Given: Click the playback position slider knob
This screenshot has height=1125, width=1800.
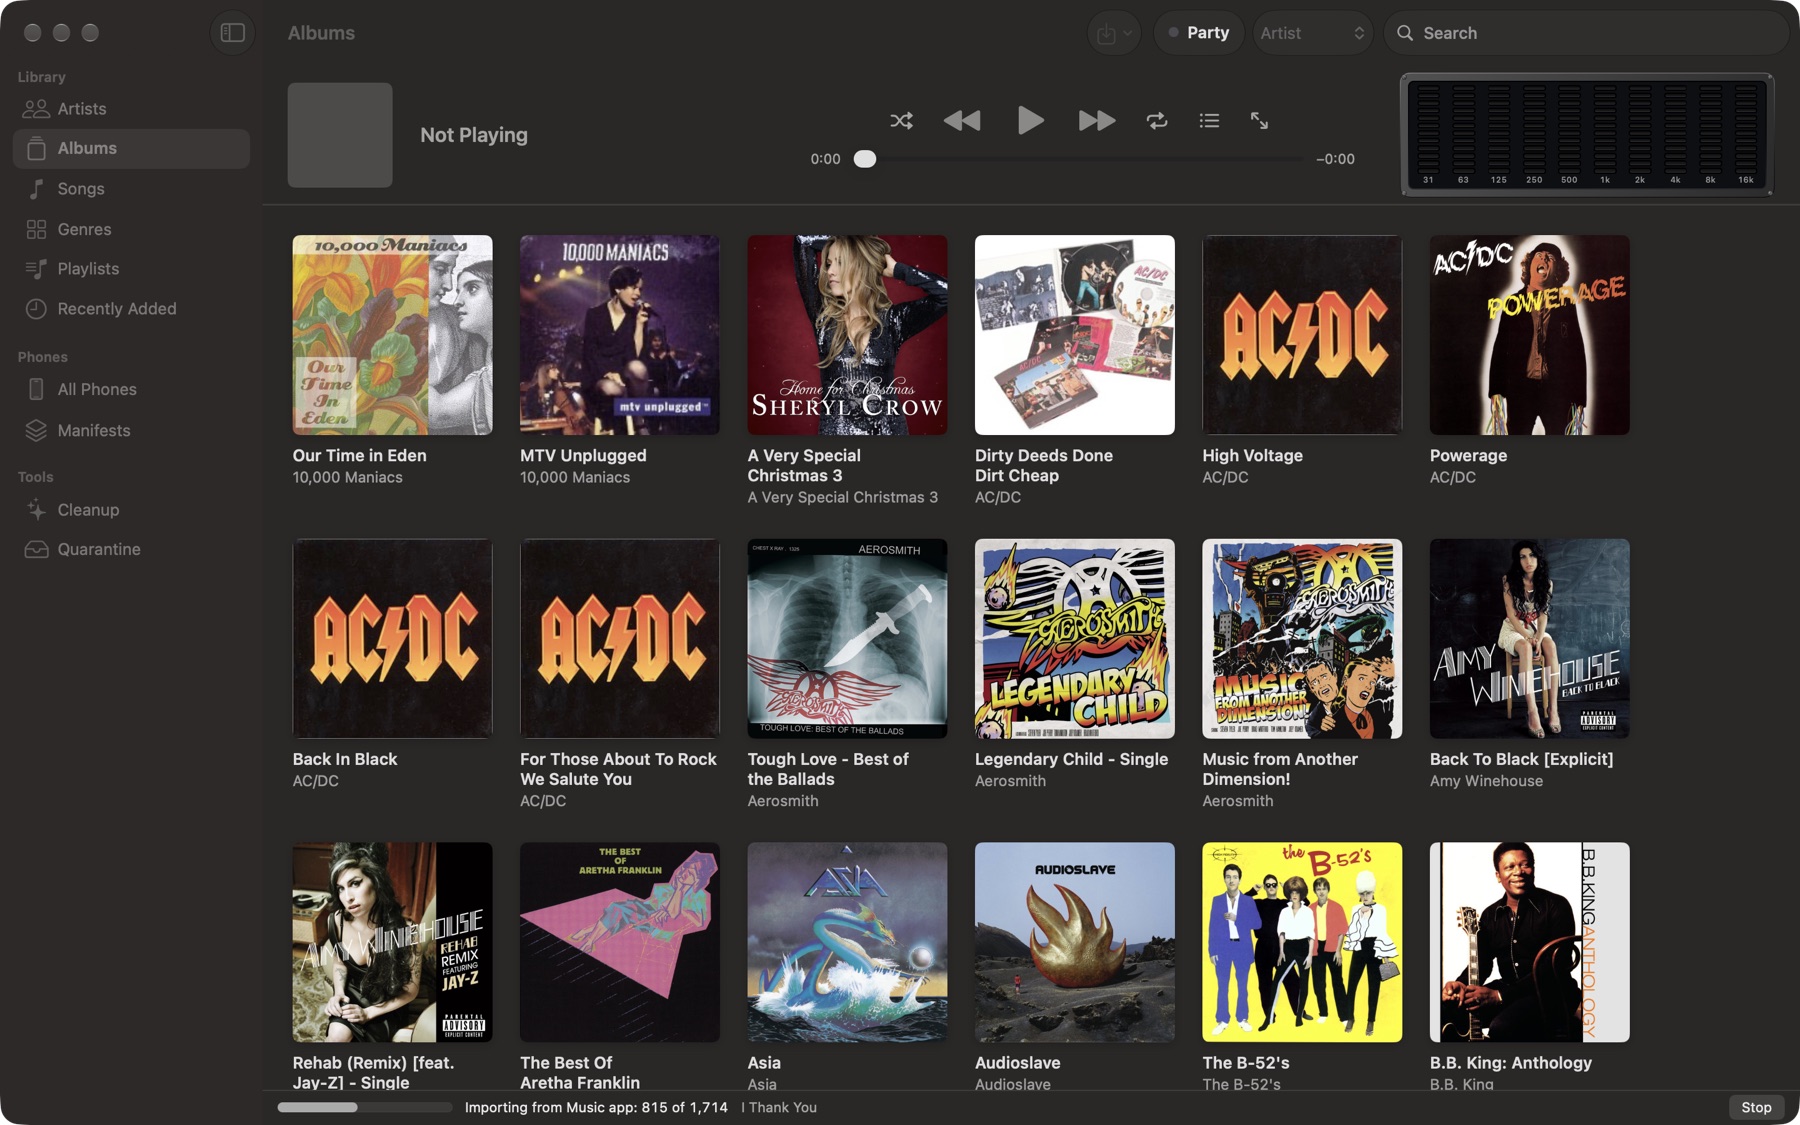Looking at the screenshot, I should pyautogui.click(x=865, y=159).
